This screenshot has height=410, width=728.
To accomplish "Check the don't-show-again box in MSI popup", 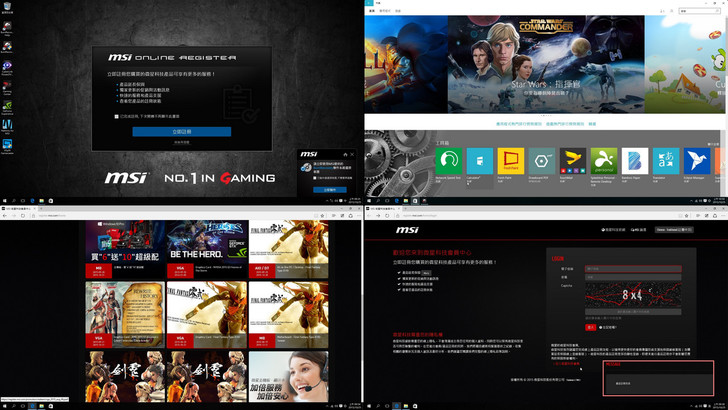I will [316, 178].
